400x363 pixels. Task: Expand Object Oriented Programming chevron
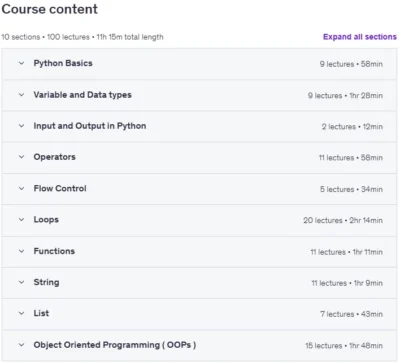(21, 345)
